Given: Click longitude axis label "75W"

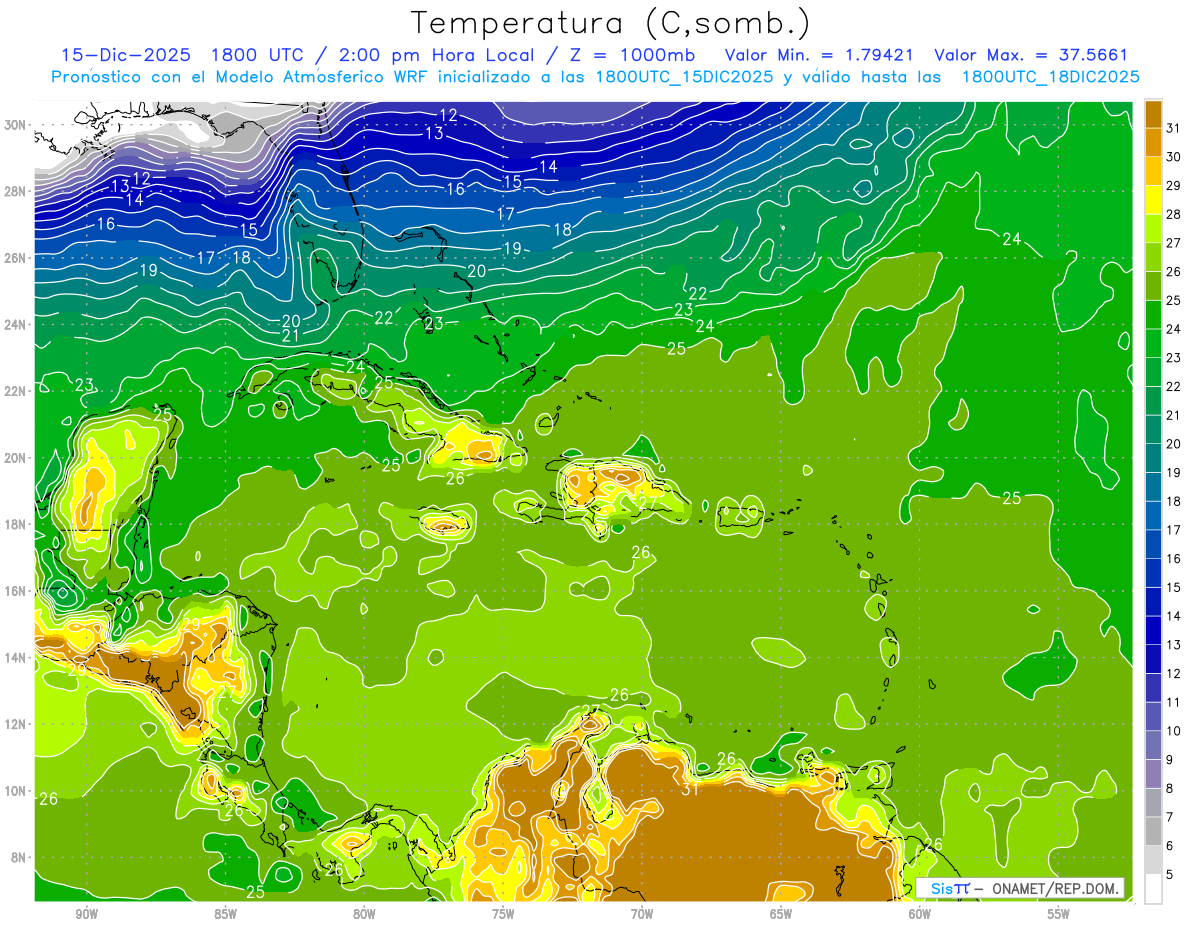Looking at the screenshot, I should (503, 914).
